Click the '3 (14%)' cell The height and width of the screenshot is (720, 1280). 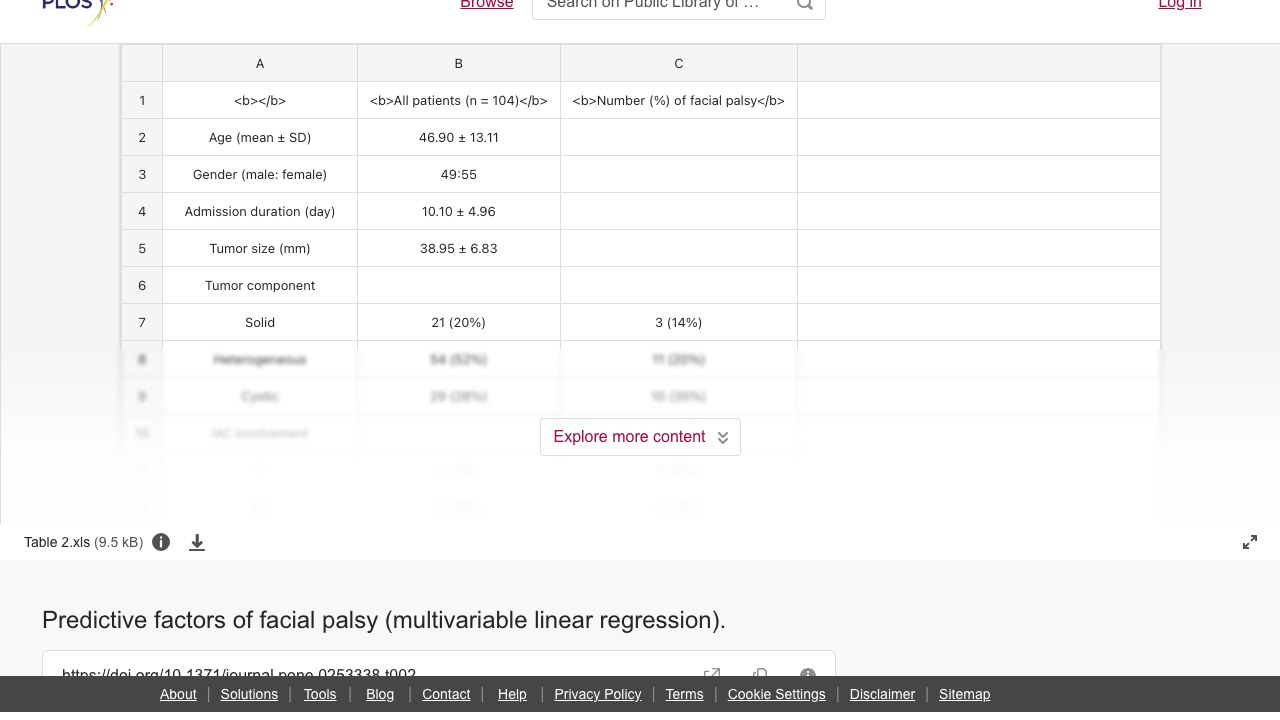pyautogui.click(x=679, y=322)
